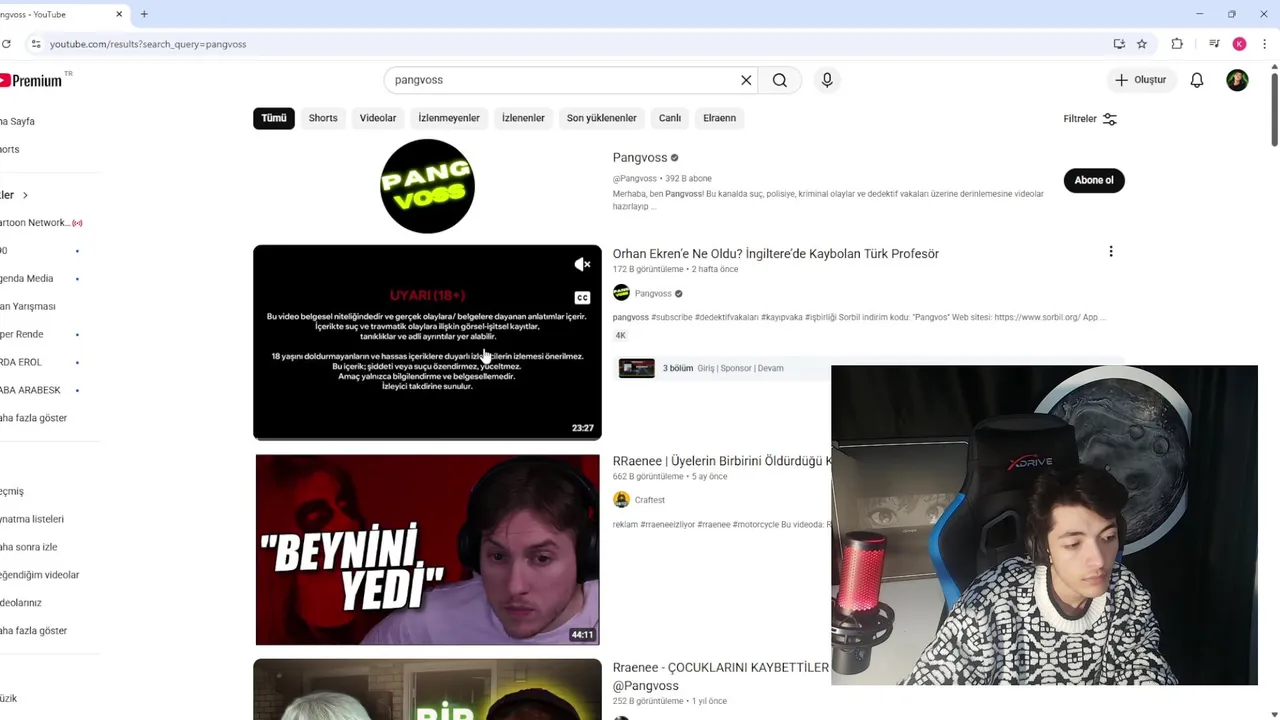This screenshot has height=720, width=1280.
Task: Open the account avatar menu
Action: (1237, 80)
